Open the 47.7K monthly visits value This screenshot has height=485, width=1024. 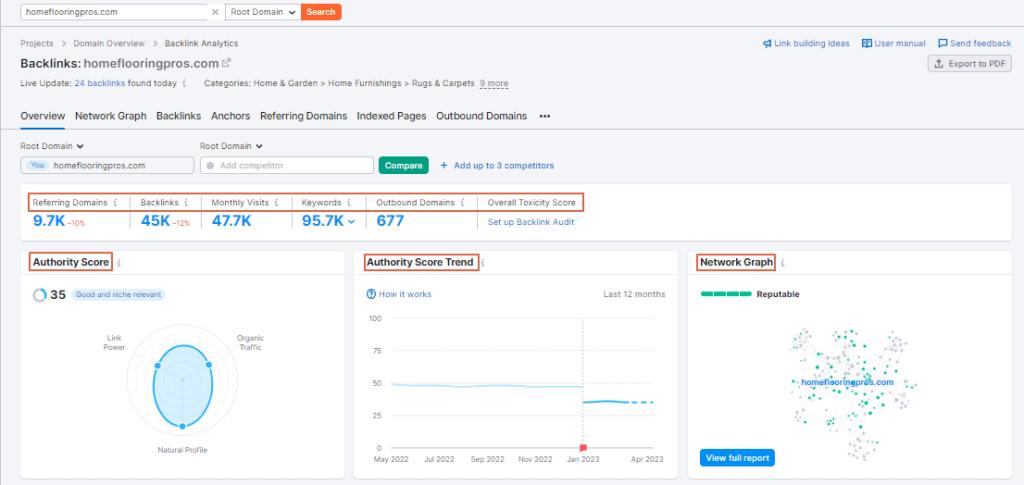coord(231,221)
